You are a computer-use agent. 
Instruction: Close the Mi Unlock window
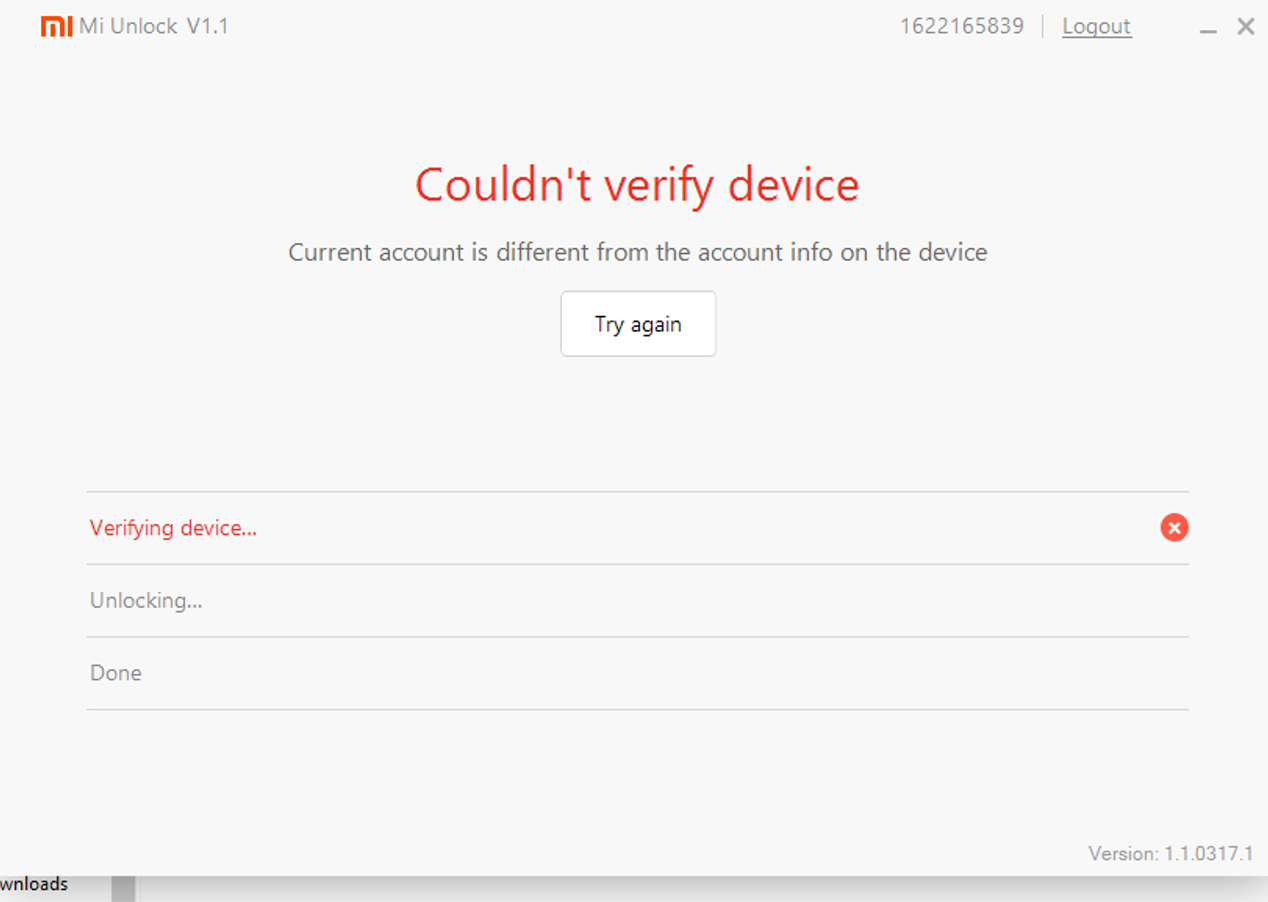point(1245,27)
